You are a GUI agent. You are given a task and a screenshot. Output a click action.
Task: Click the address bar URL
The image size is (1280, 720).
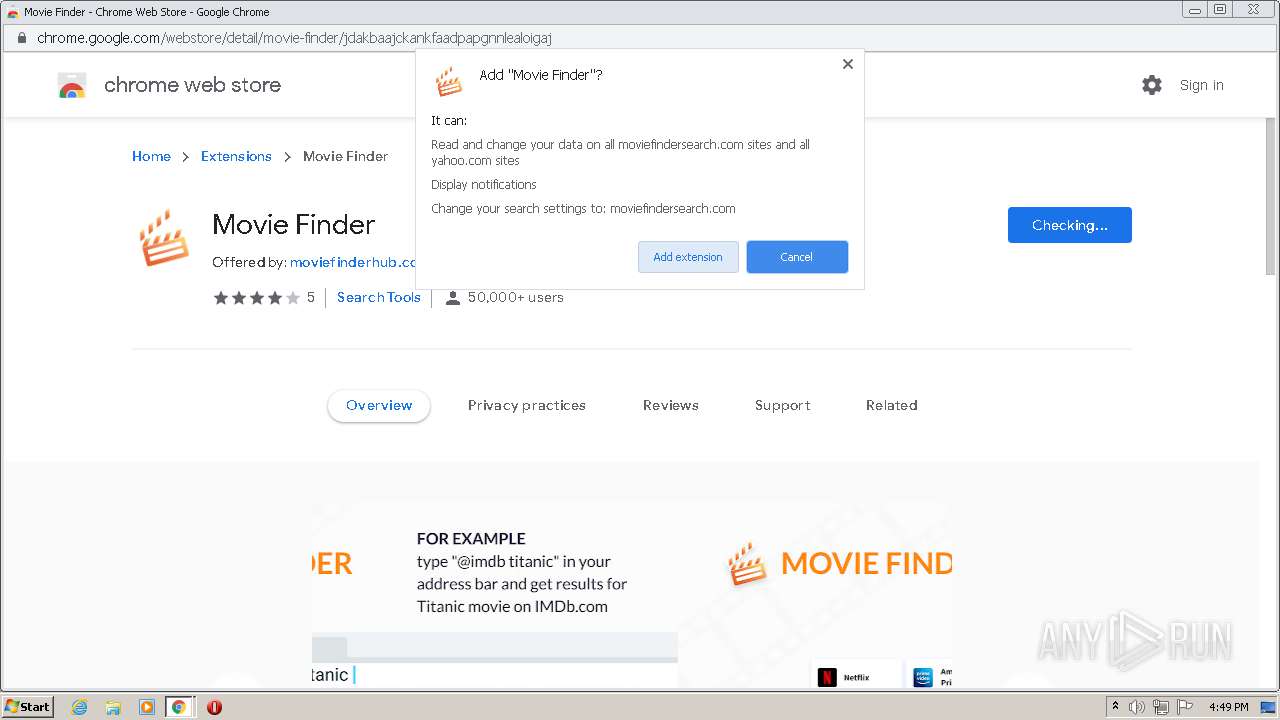(x=294, y=38)
